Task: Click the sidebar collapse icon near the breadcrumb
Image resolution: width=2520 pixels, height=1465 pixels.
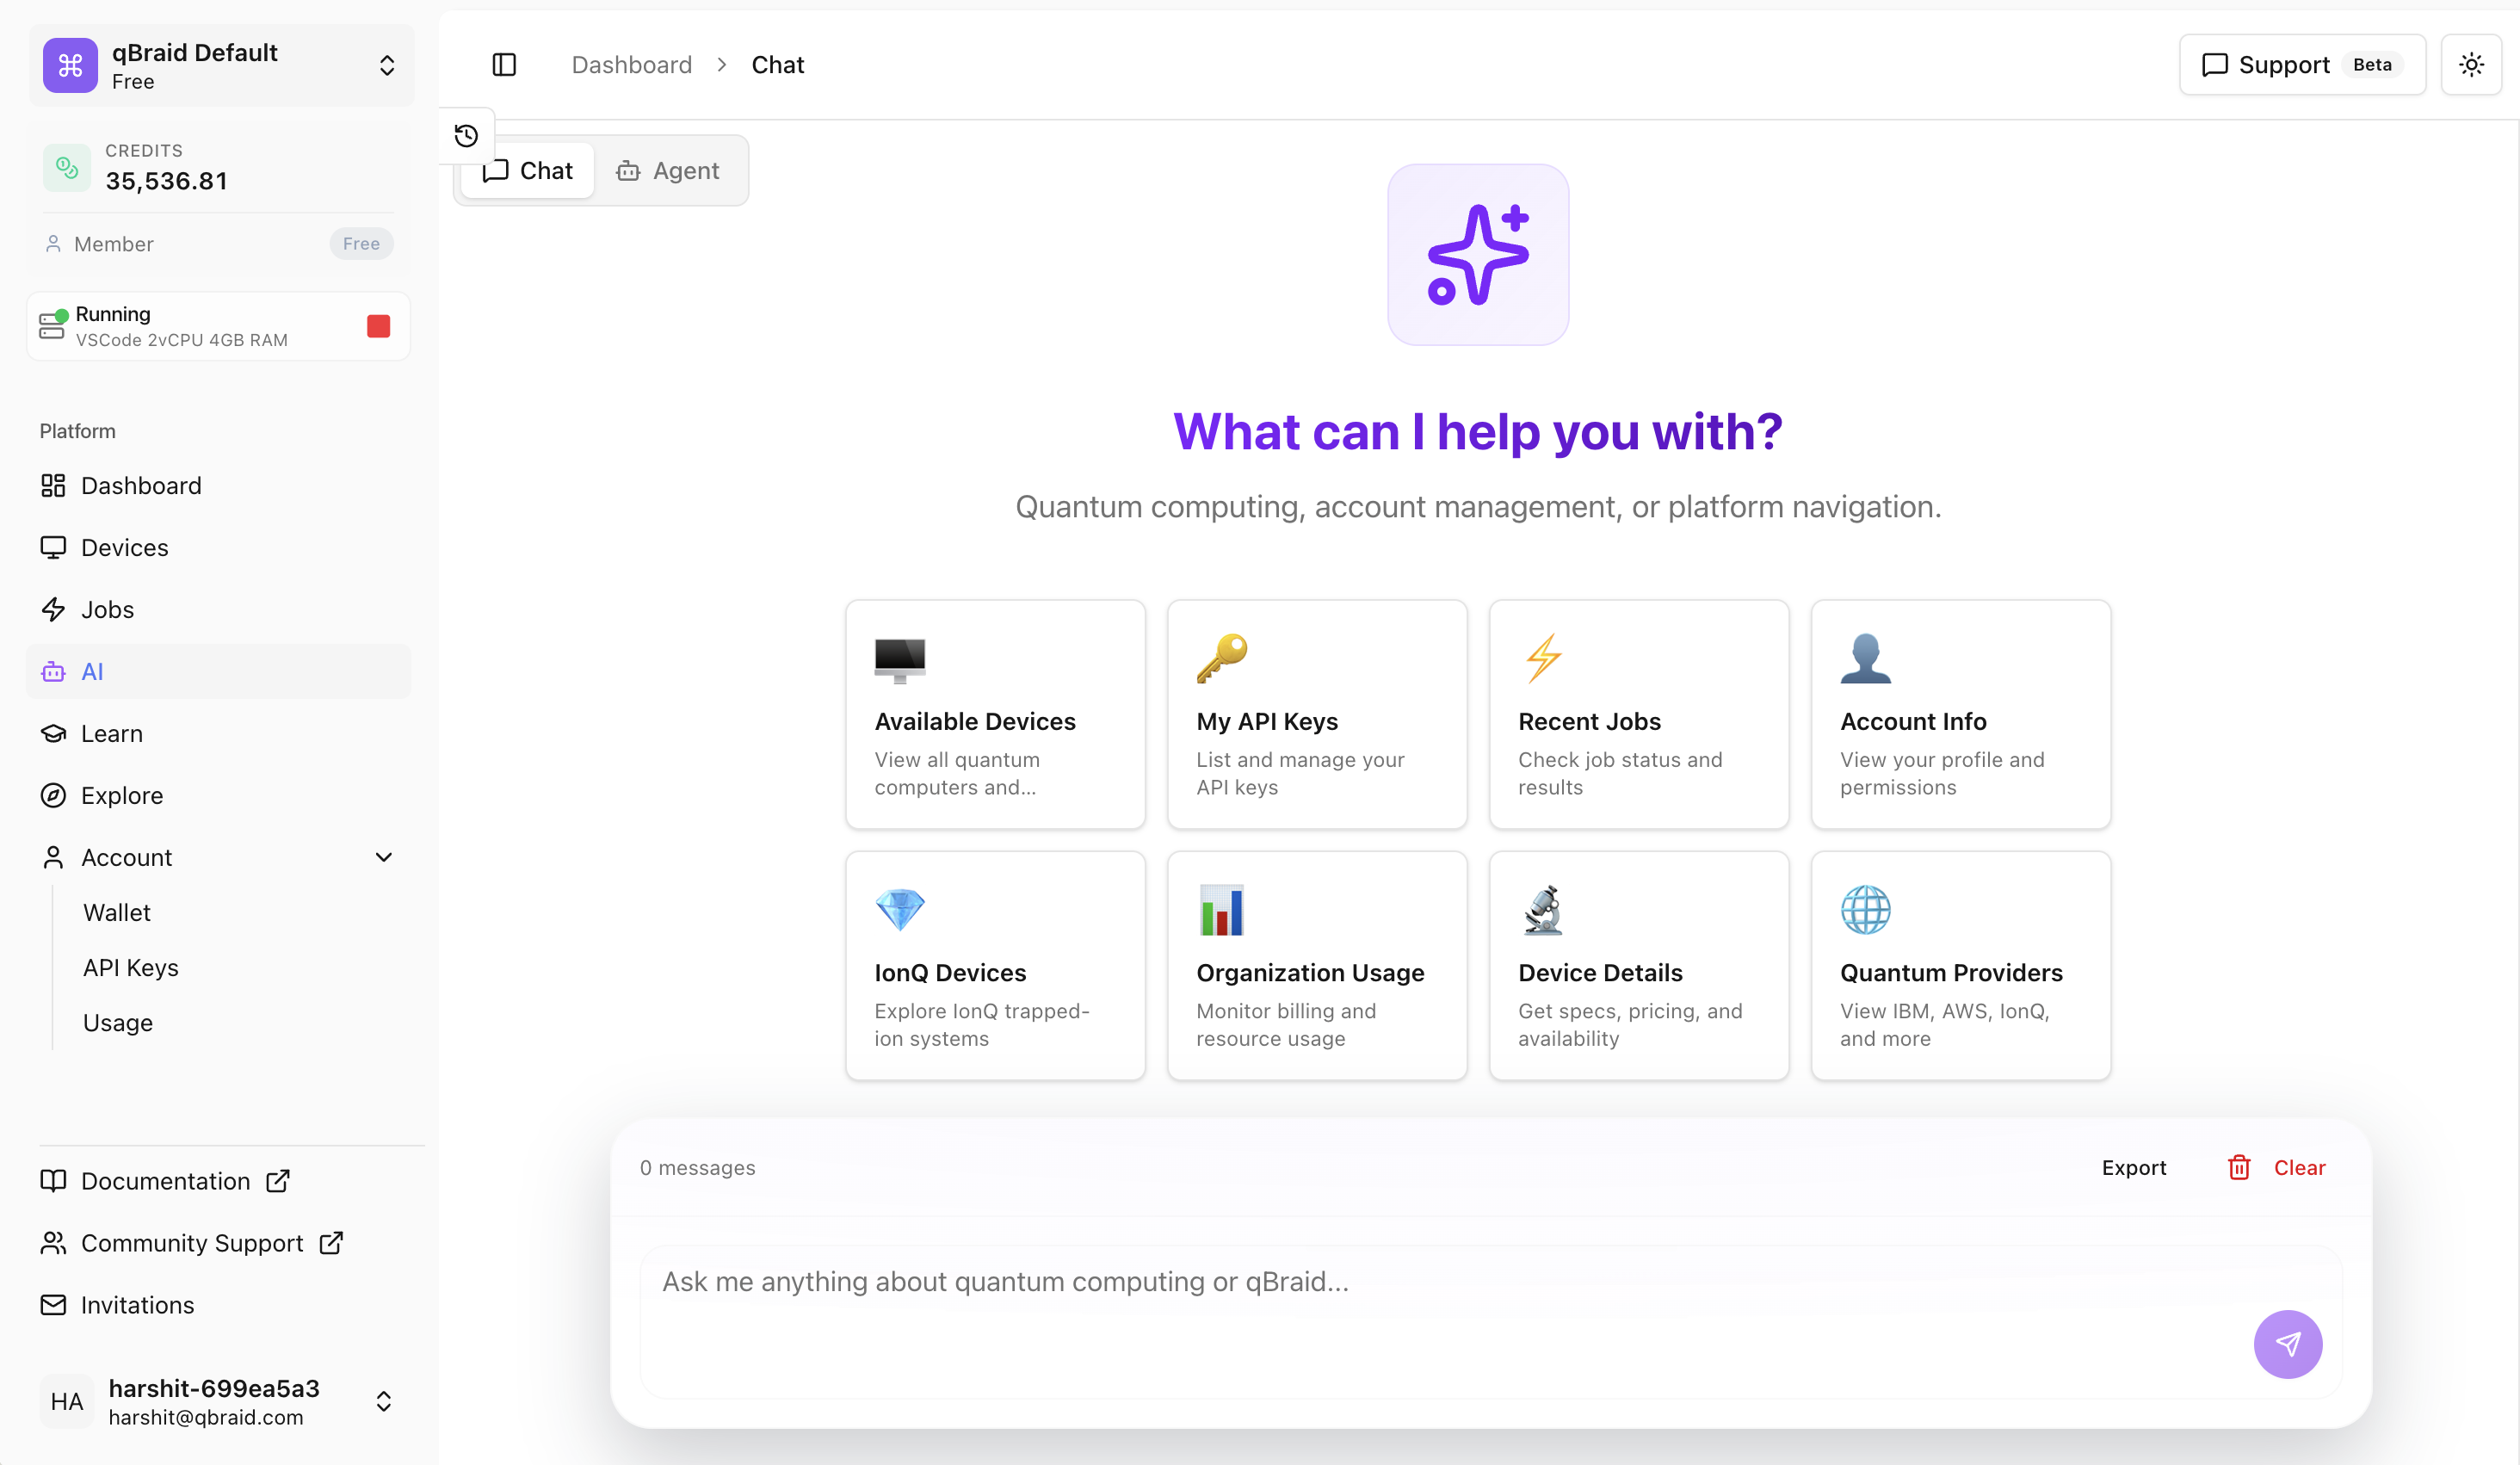Action: 504,64
